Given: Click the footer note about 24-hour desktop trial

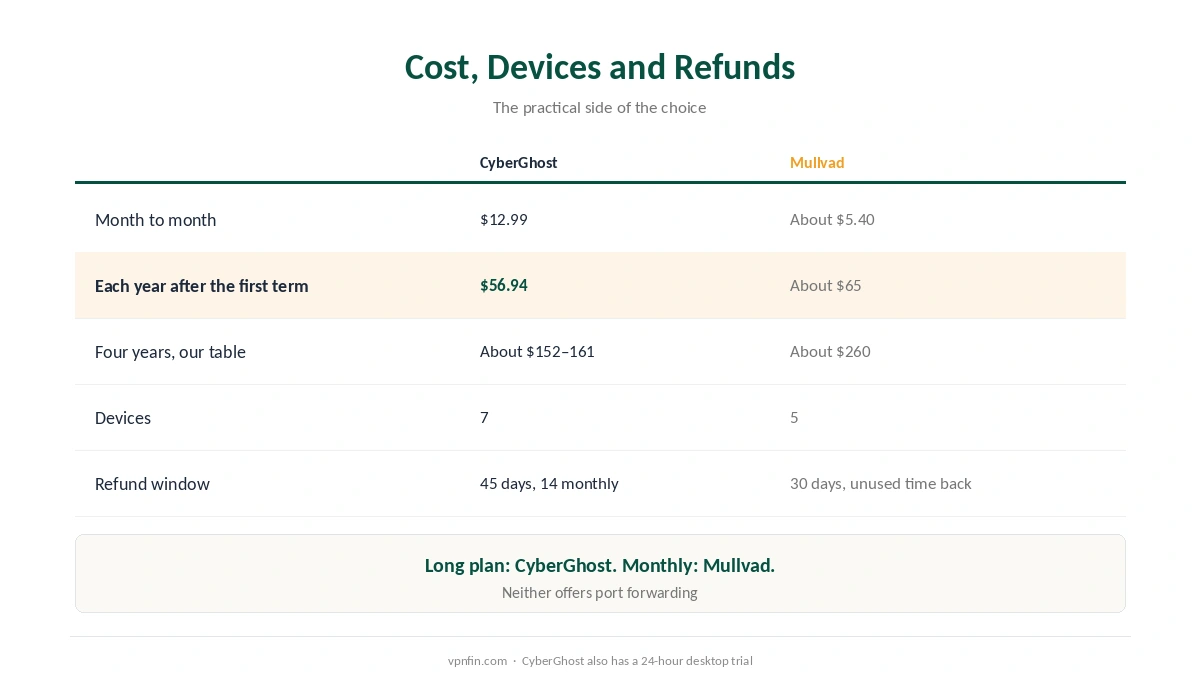Looking at the screenshot, I should point(637,661).
